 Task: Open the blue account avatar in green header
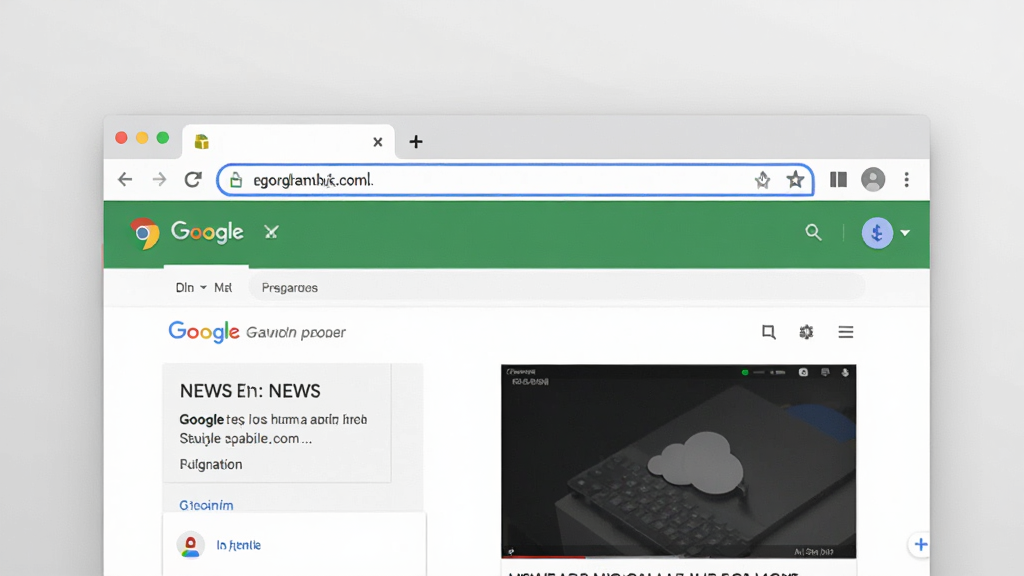877,232
